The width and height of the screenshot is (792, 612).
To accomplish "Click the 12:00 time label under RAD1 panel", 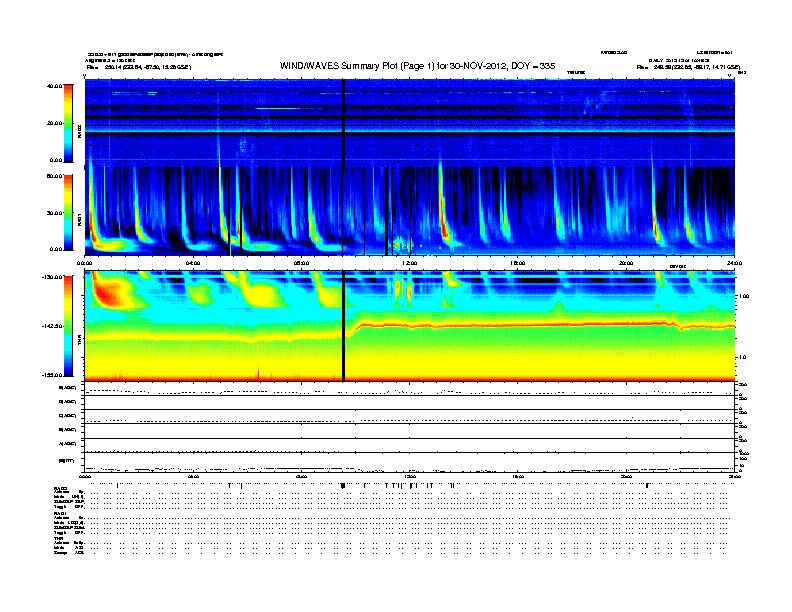I will click(x=410, y=263).
